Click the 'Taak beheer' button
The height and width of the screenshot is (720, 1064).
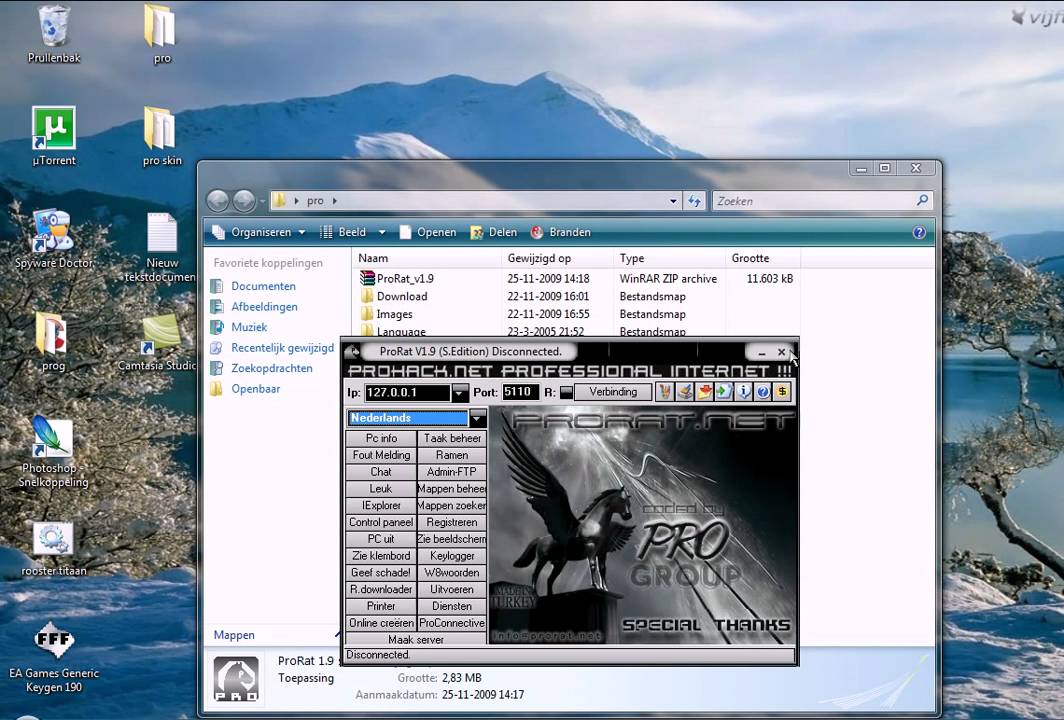[x=452, y=438]
